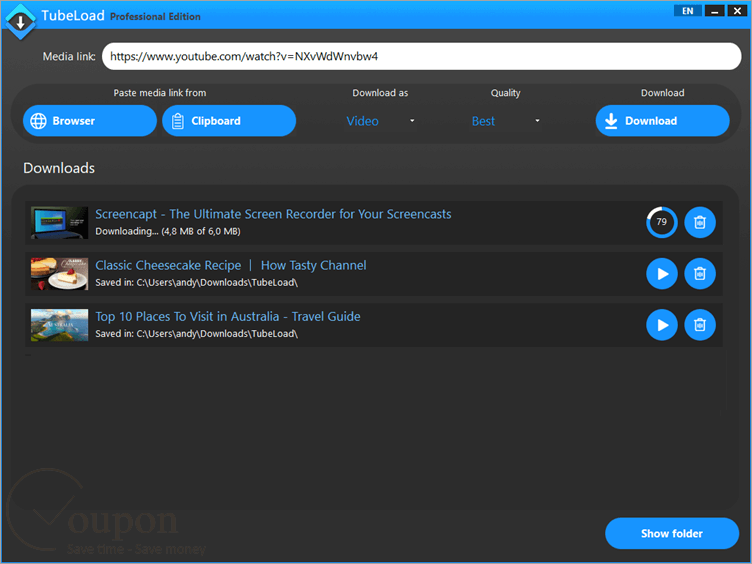This screenshot has height=564, width=752.
Task: Play the Australia Travel Guide video
Action: point(661,325)
